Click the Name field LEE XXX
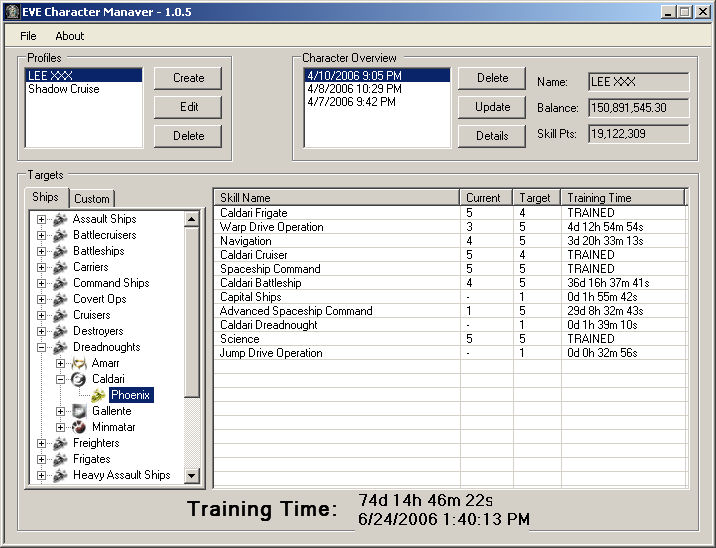The width and height of the screenshot is (716, 548). click(x=638, y=82)
